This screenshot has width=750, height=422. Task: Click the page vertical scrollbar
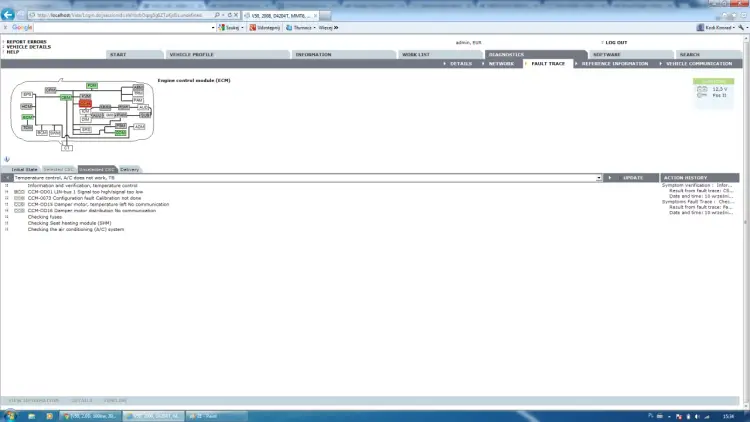[746, 222]
